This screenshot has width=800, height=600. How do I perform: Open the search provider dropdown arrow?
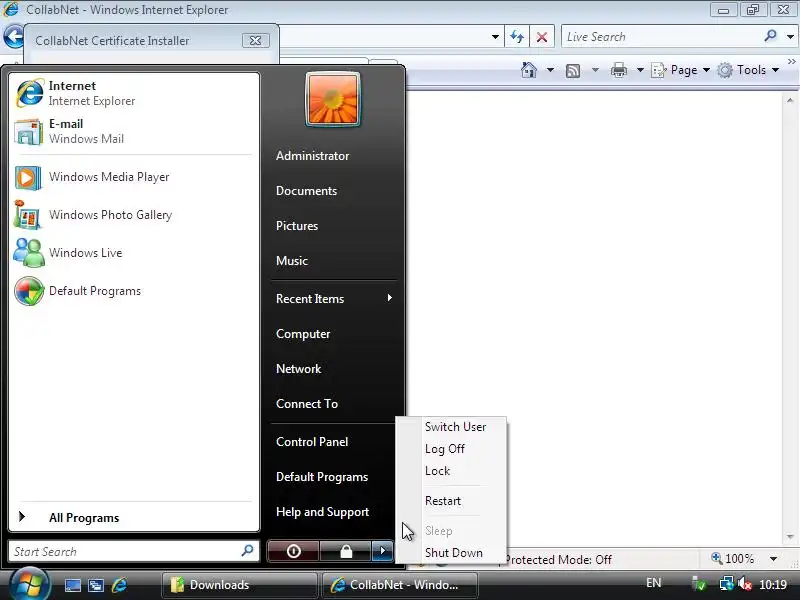[790, 37]
